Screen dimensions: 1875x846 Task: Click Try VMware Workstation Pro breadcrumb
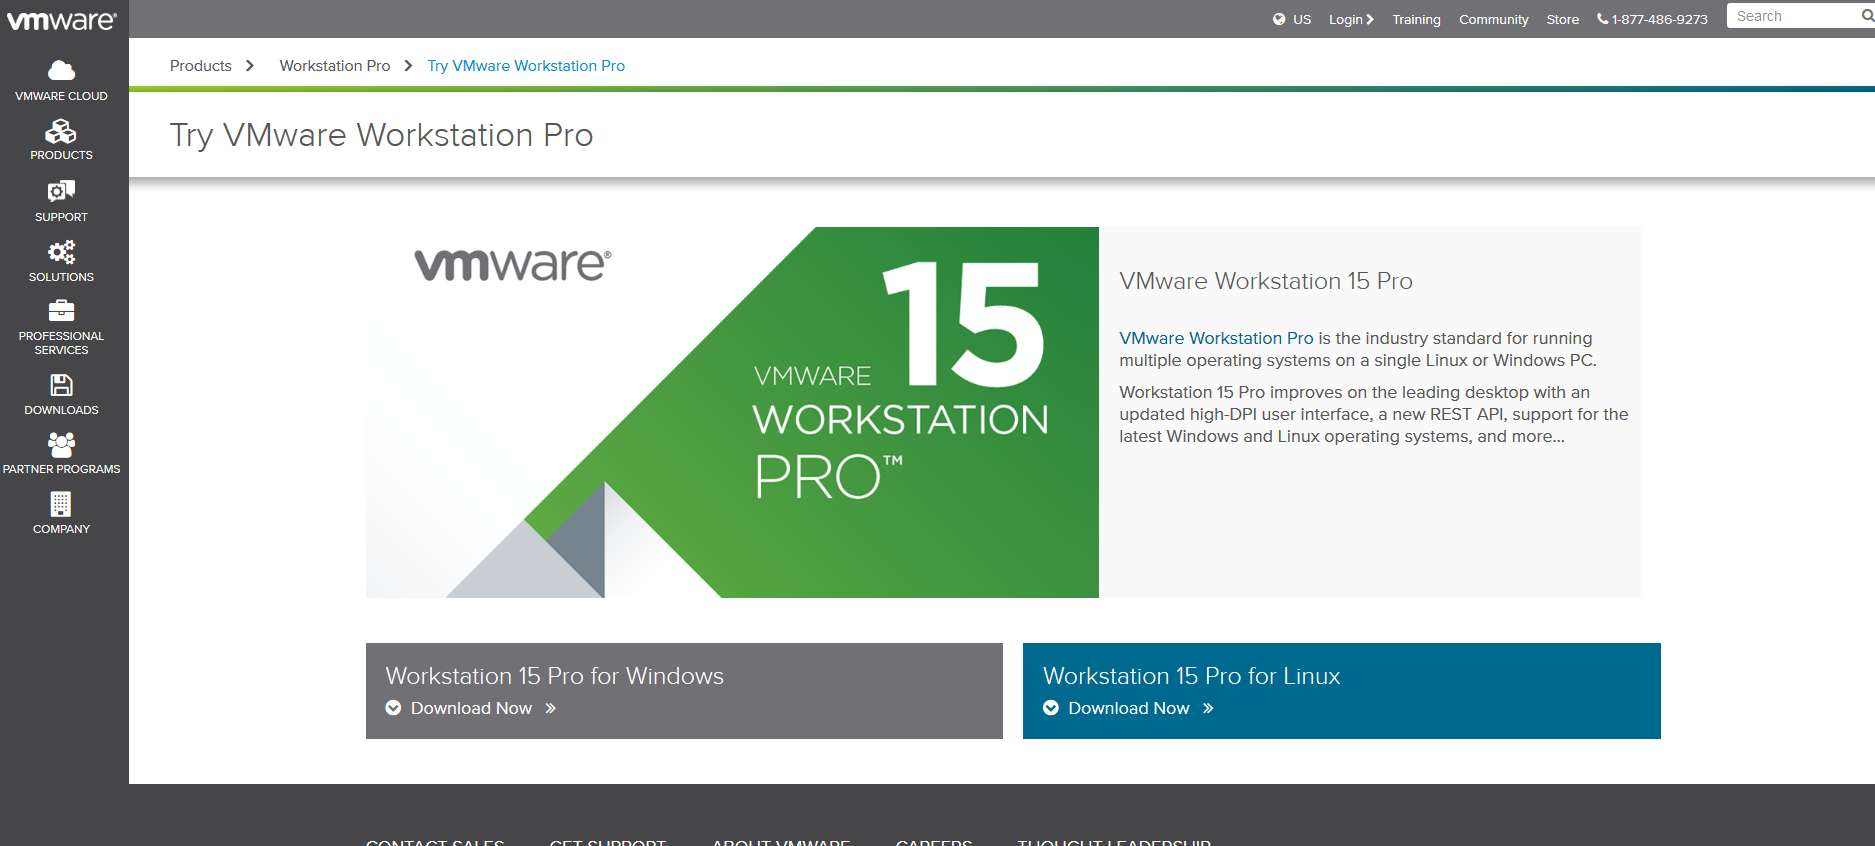526,66
